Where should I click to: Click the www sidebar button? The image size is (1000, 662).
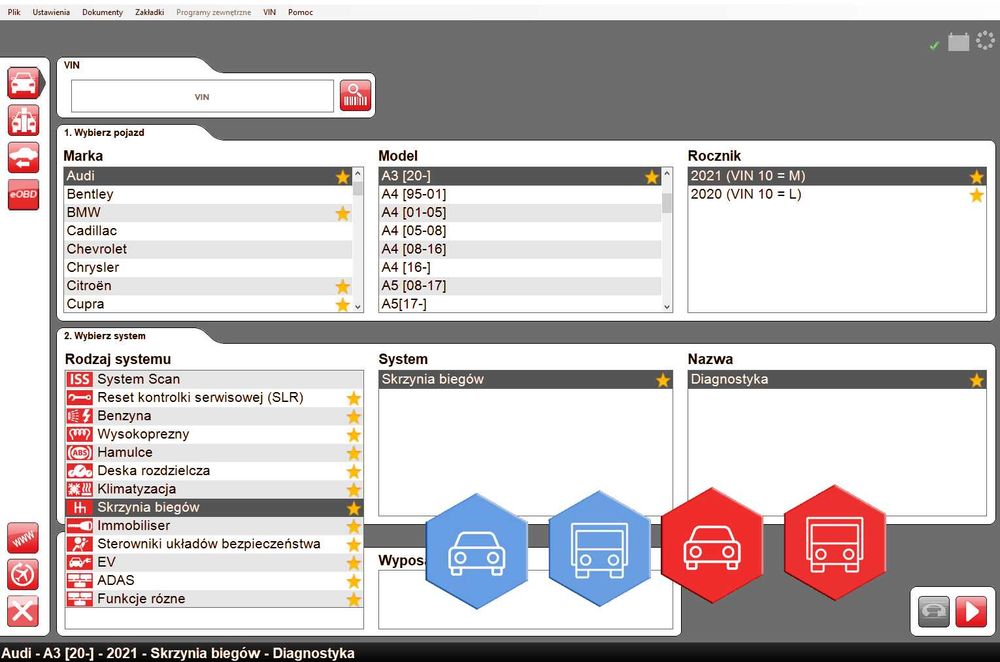pyautogui.click(x=23, y=538)
